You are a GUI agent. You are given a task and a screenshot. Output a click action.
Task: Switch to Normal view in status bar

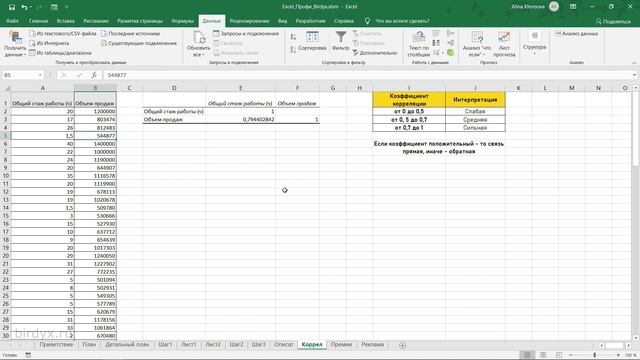click(527, 355)
